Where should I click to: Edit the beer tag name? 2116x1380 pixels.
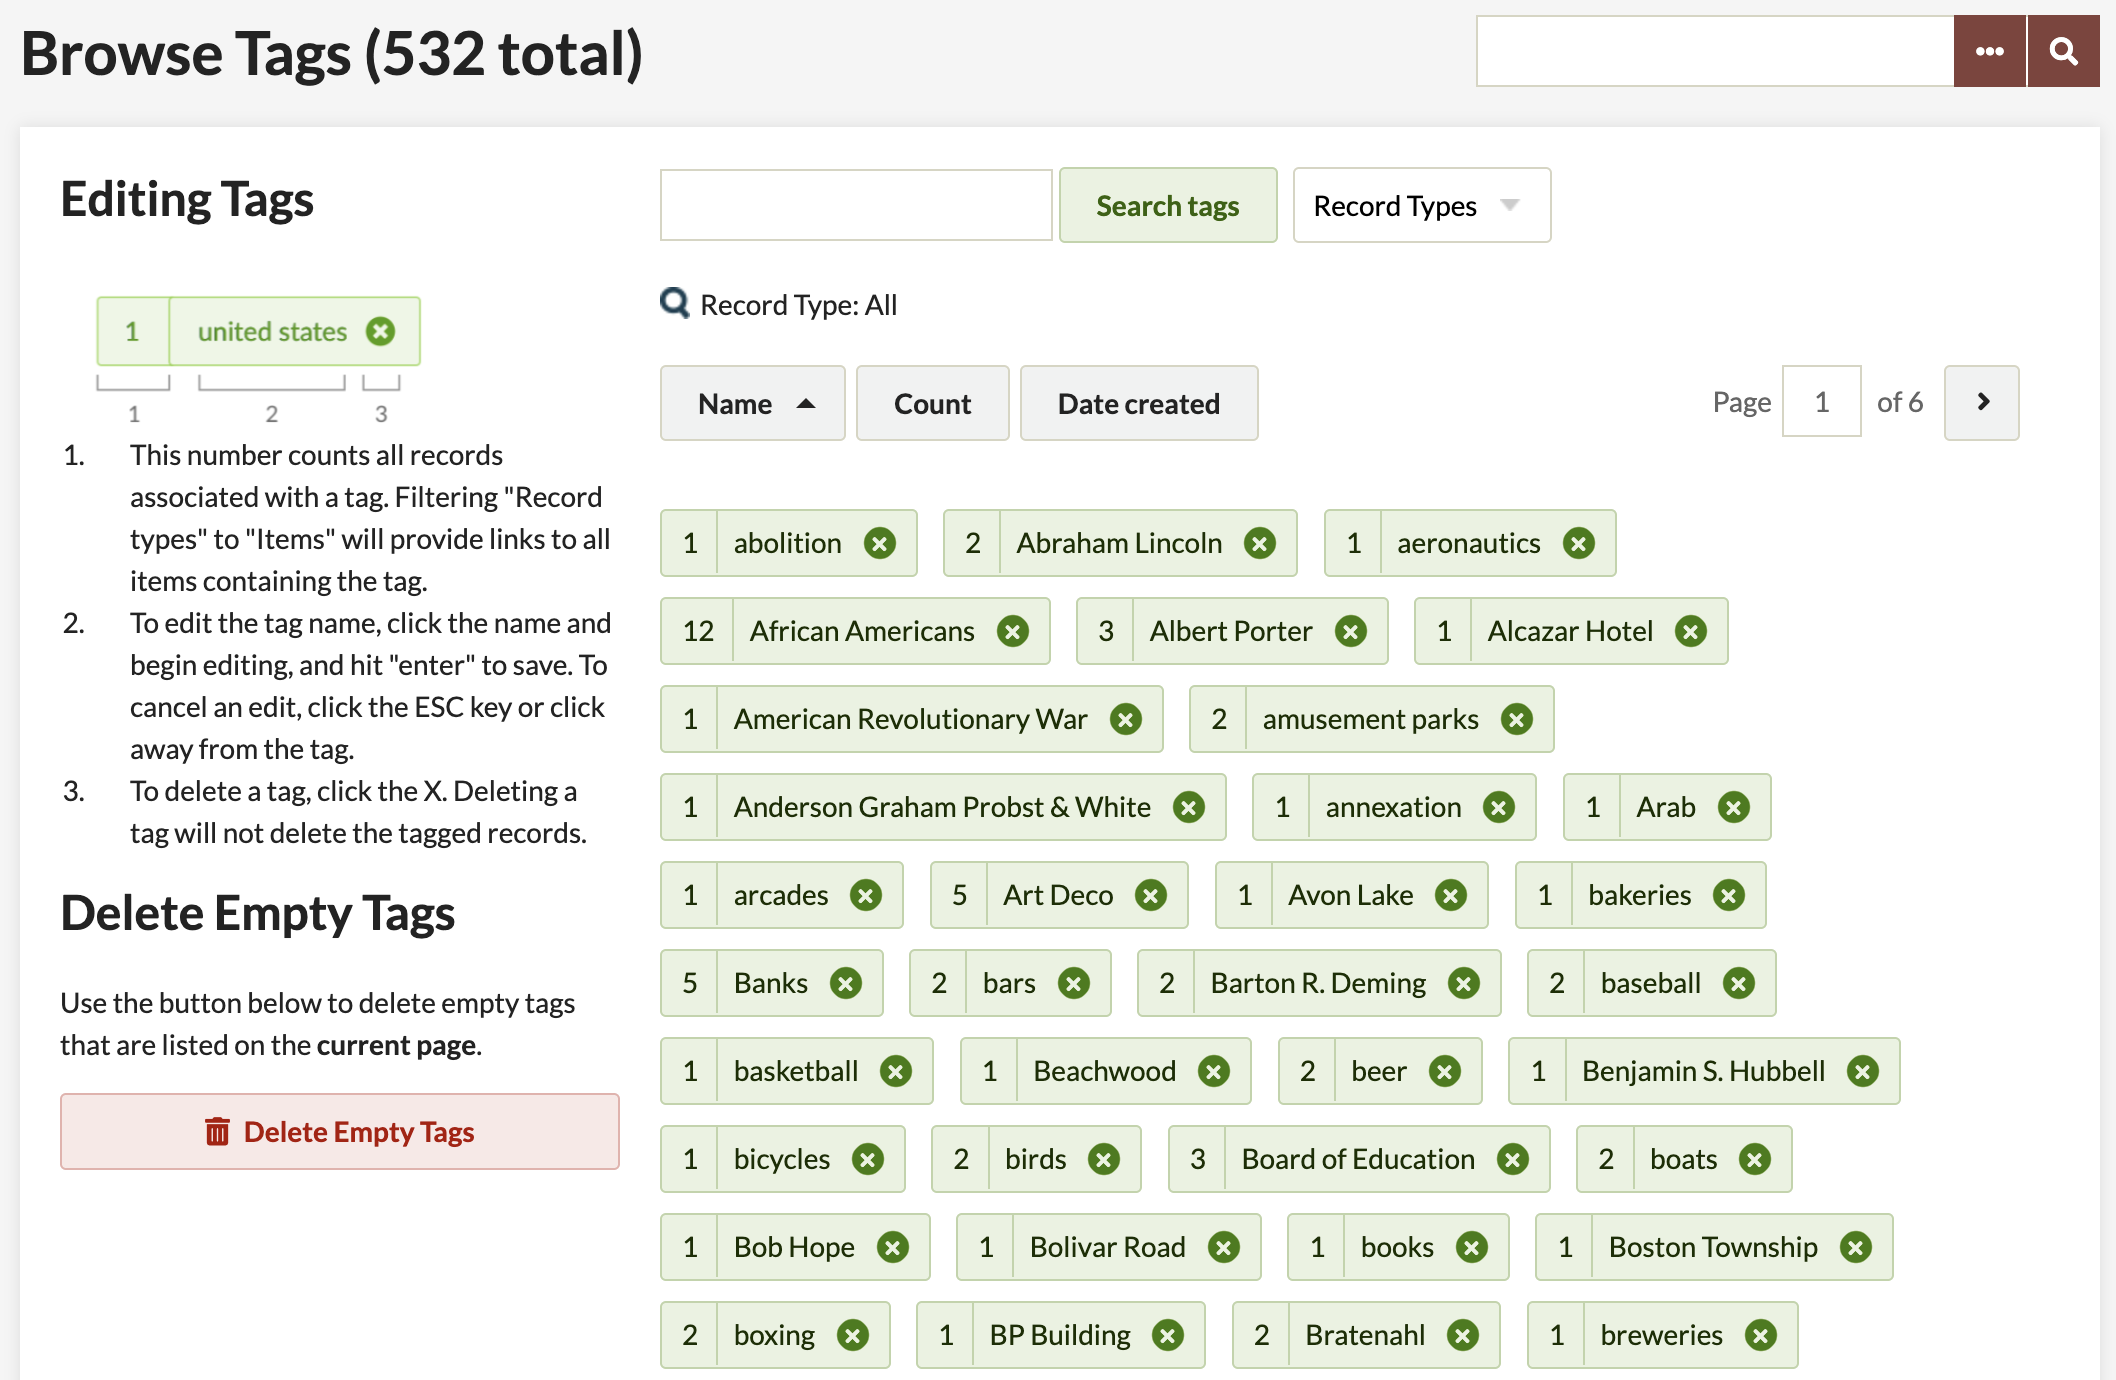[x=1379, y=1071]
